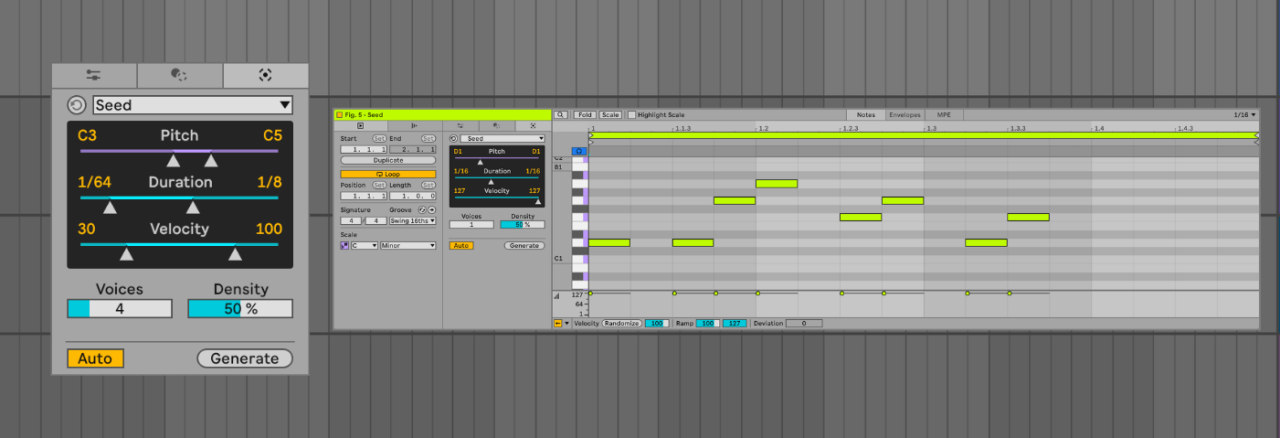
Task: Click the large Density 50% slider
Action: (240, 309)
